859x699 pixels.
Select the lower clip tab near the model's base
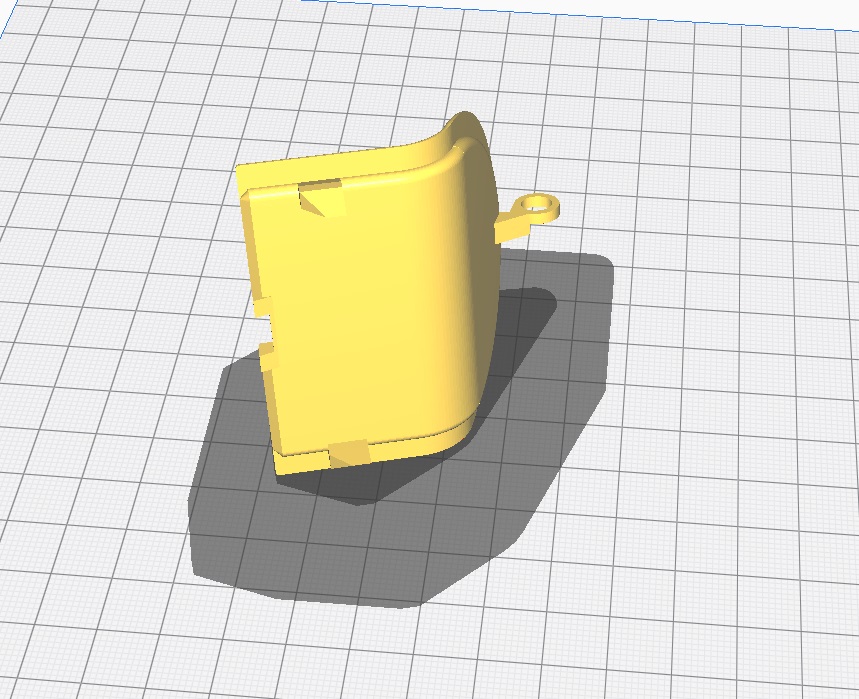tap(352, 451)
